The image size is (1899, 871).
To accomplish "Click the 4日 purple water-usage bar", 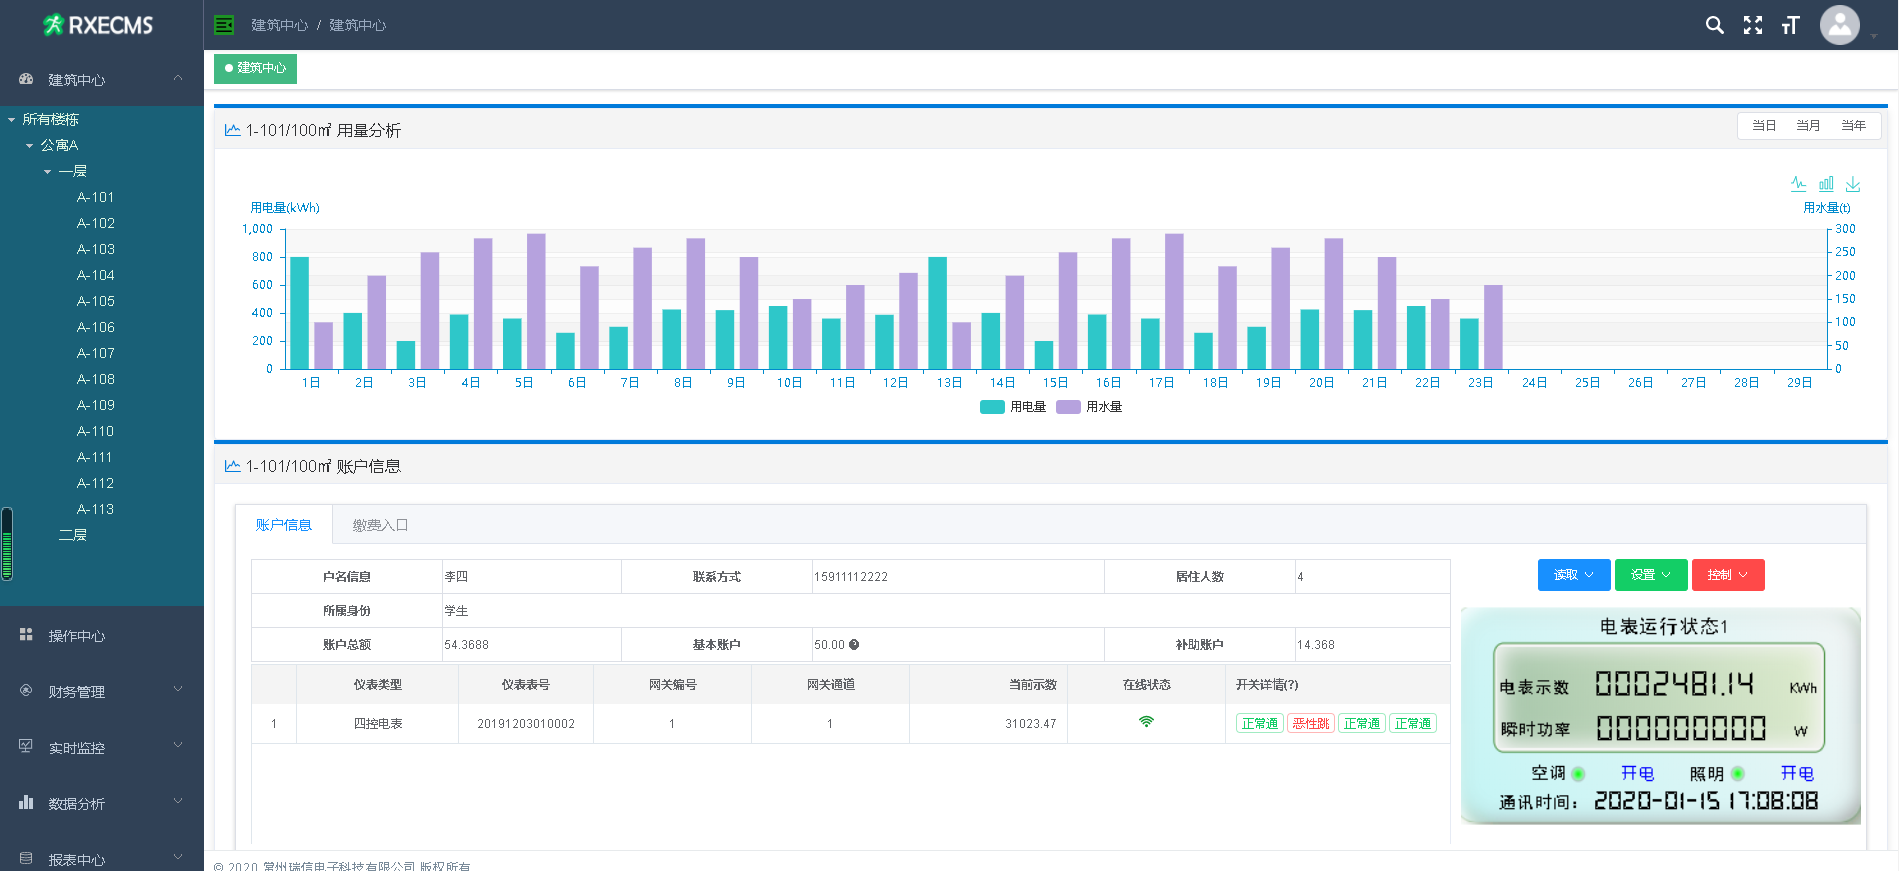I will tap(483, 304).
